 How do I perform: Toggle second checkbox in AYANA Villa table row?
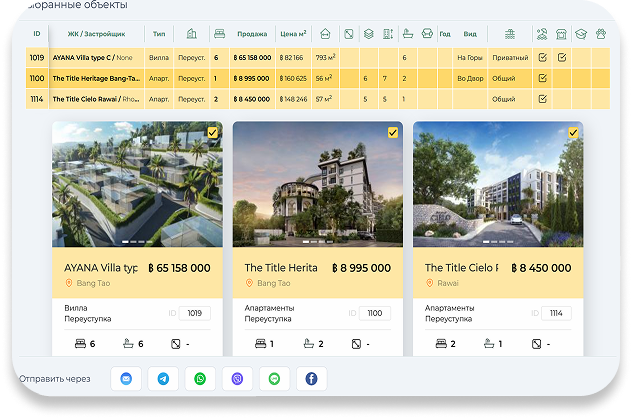[562, 58]
